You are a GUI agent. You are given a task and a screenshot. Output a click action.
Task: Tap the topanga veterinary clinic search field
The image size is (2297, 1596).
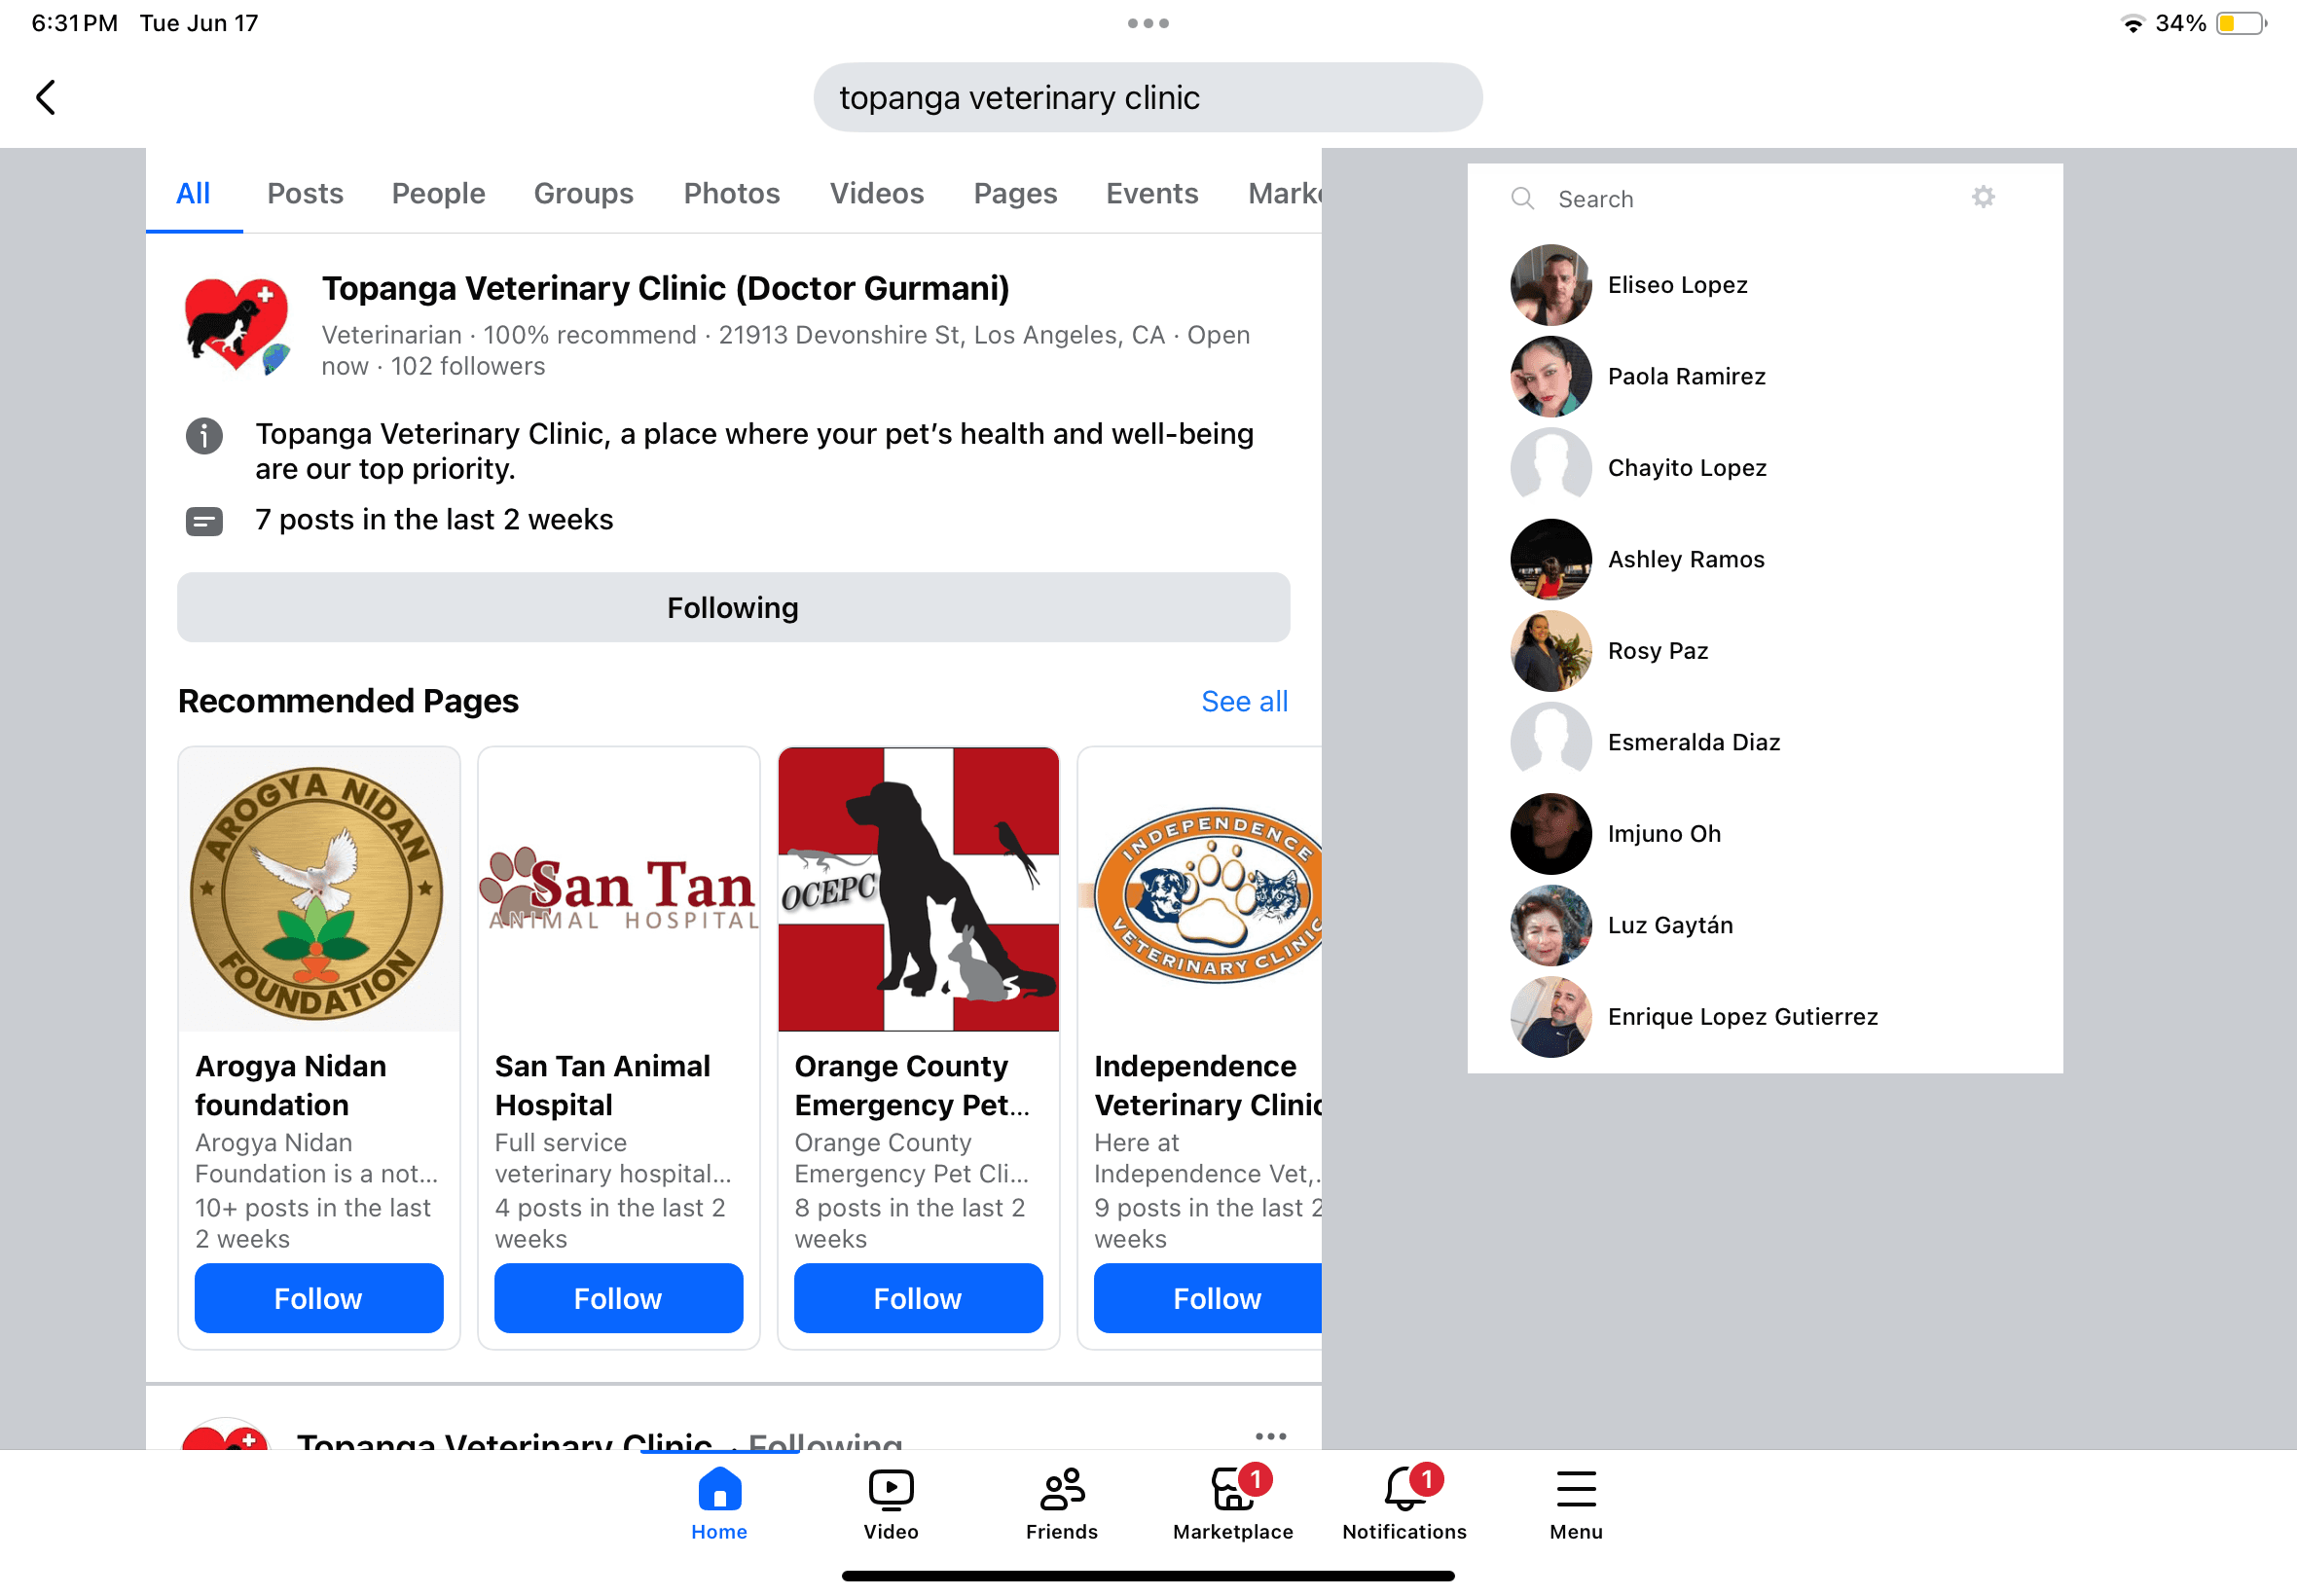(x=1147, y=97)
